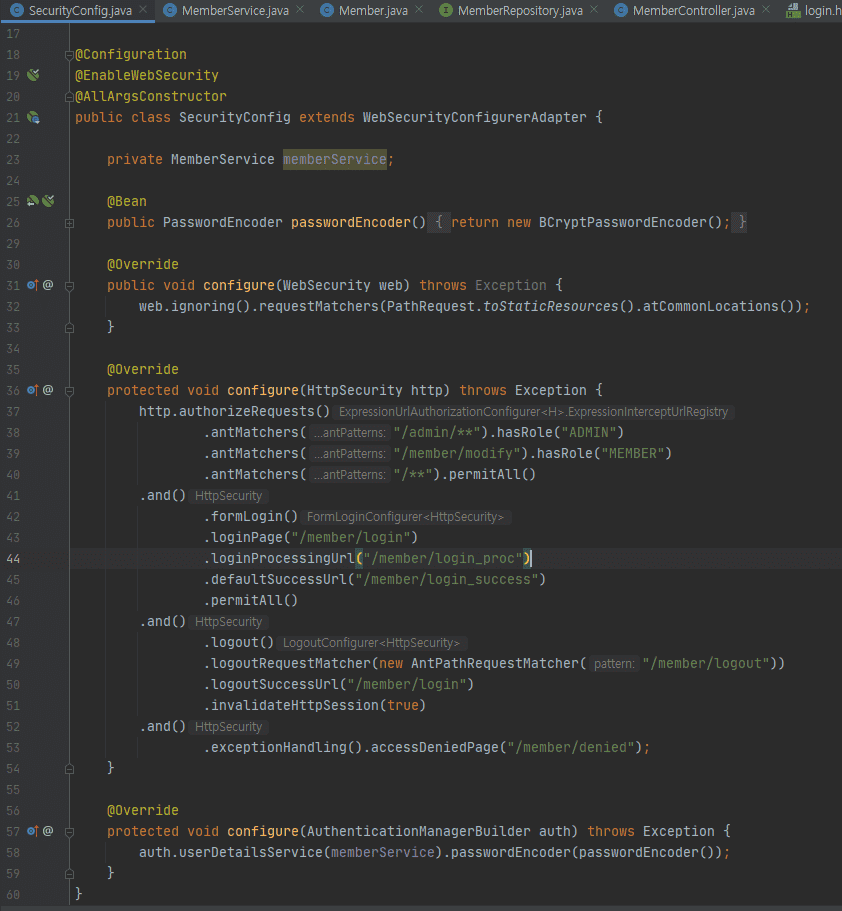Click the @ gutter marker on line 57
This screenshot has height=911, width=842.
point(48,831)
